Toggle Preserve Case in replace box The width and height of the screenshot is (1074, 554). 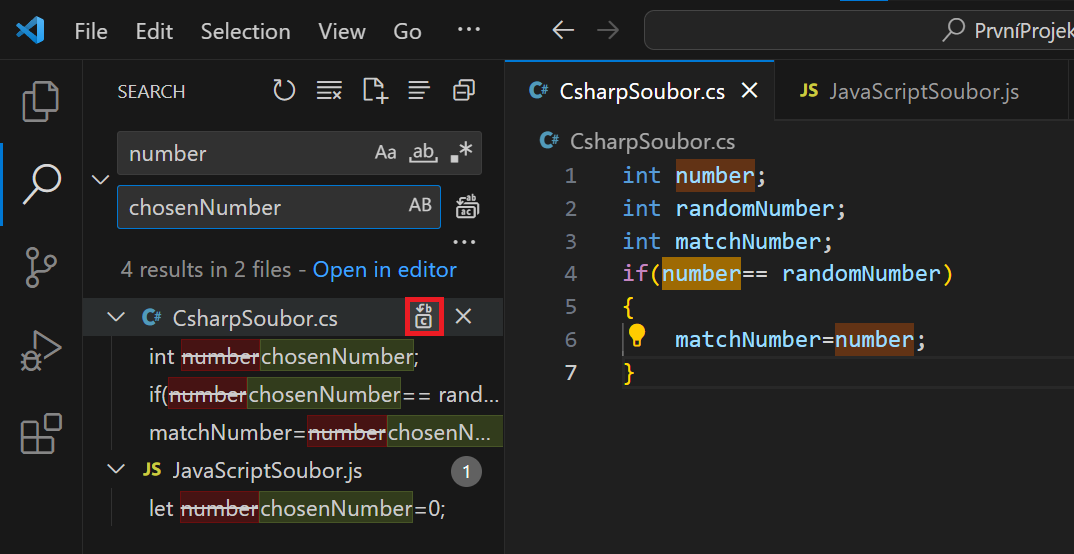(421, 206)
